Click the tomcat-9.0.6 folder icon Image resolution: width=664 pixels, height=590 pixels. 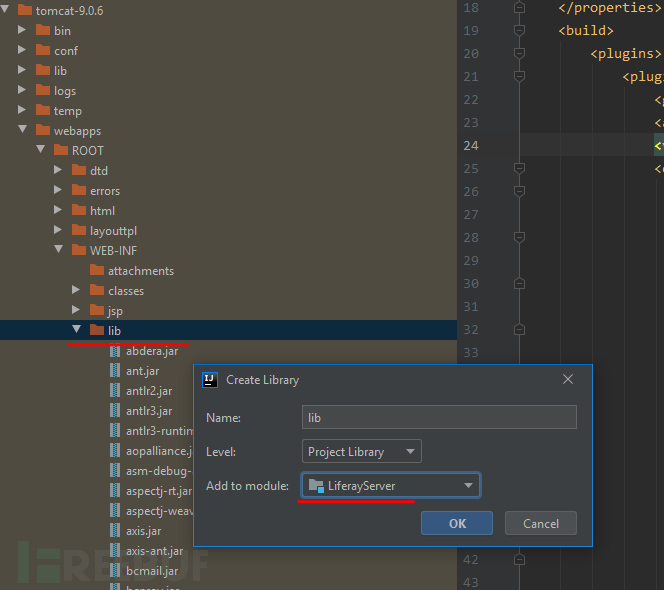coord(25,10)
